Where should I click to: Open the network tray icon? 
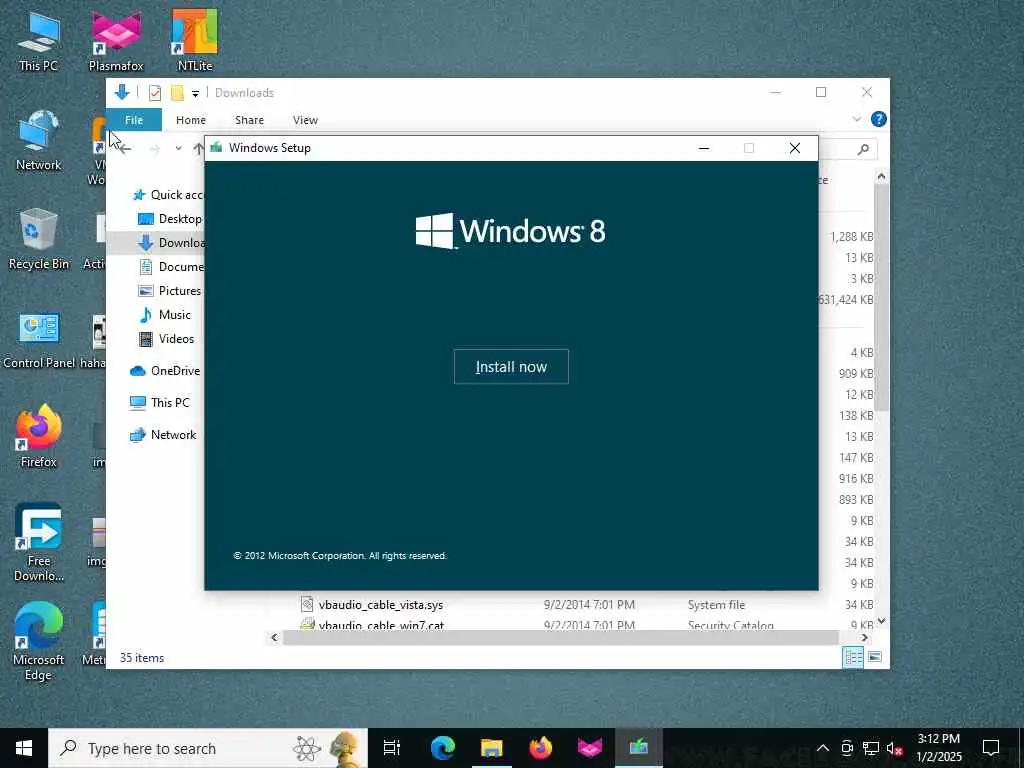click(x=871, y=748)
